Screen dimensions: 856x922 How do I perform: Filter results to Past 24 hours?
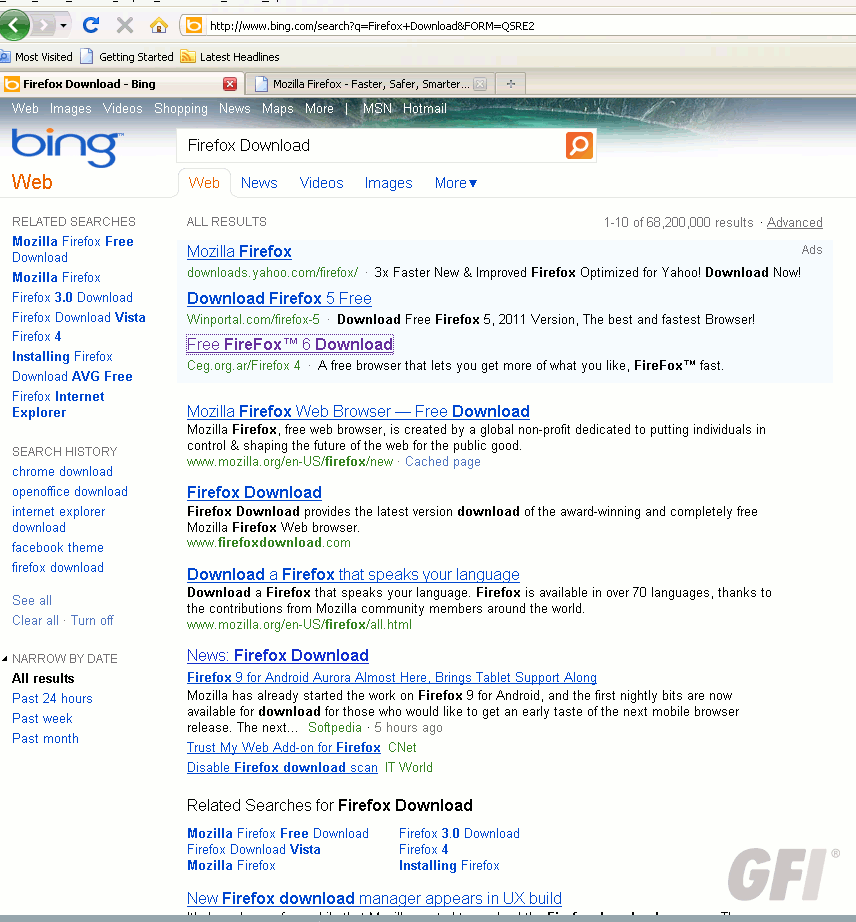pos(52,699)
